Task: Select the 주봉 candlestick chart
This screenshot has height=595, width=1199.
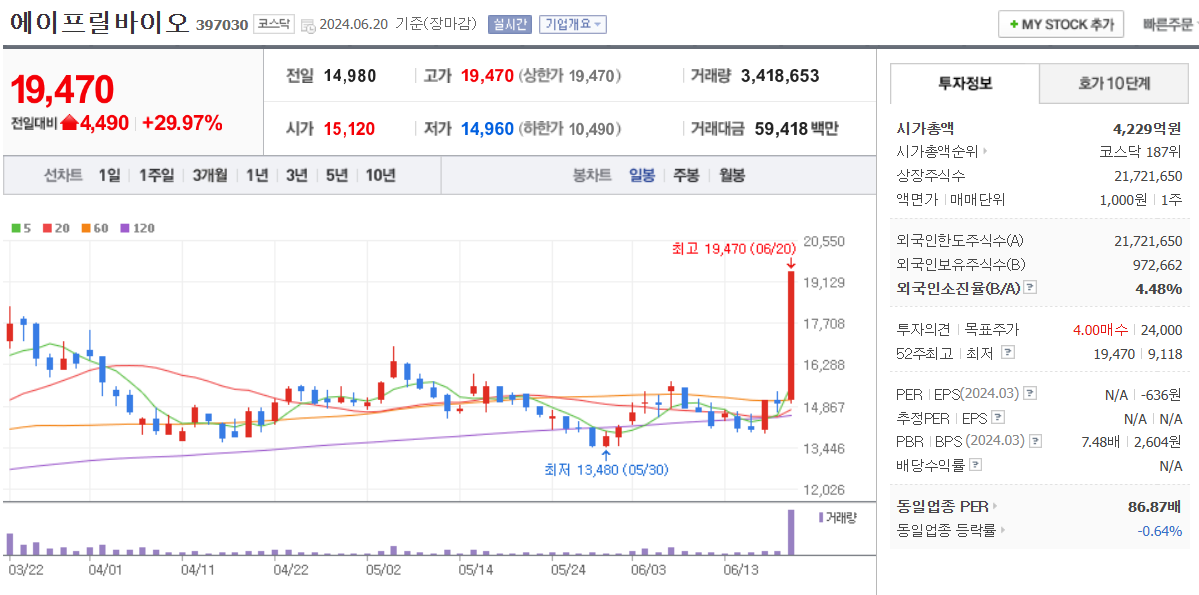Action: tap(686, 175)
